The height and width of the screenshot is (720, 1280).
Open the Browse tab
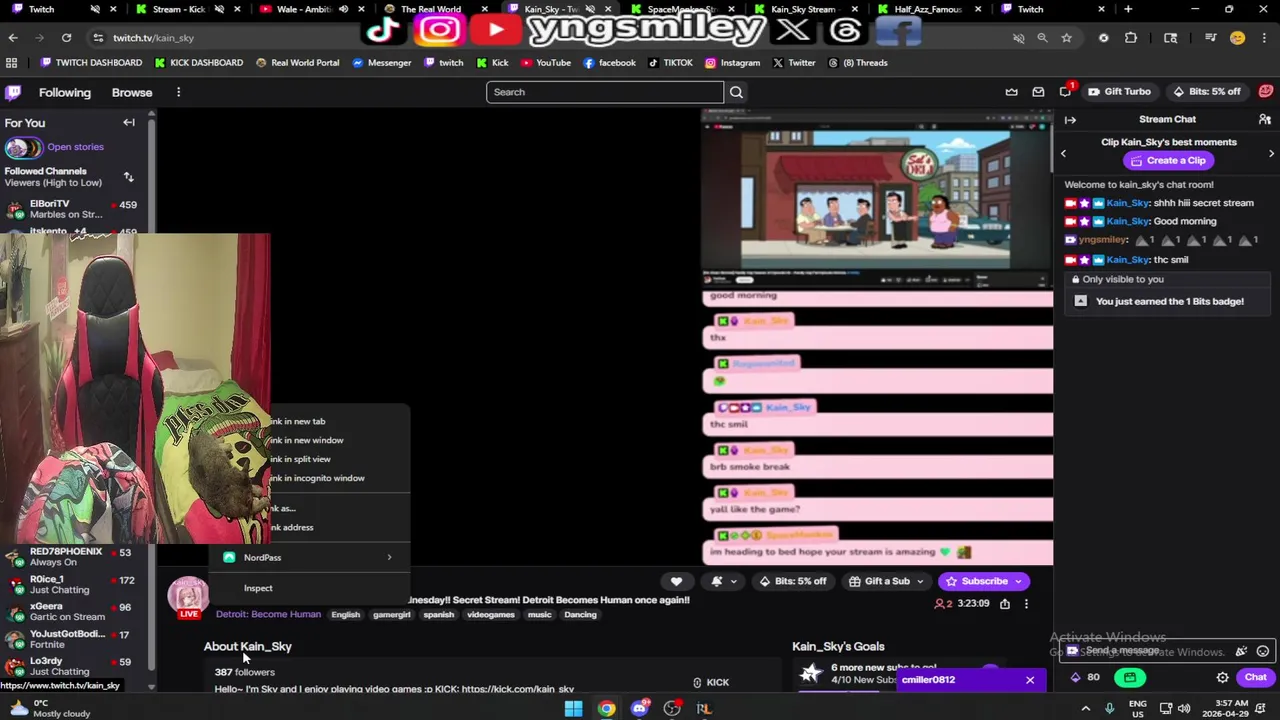tap(132, 92)
